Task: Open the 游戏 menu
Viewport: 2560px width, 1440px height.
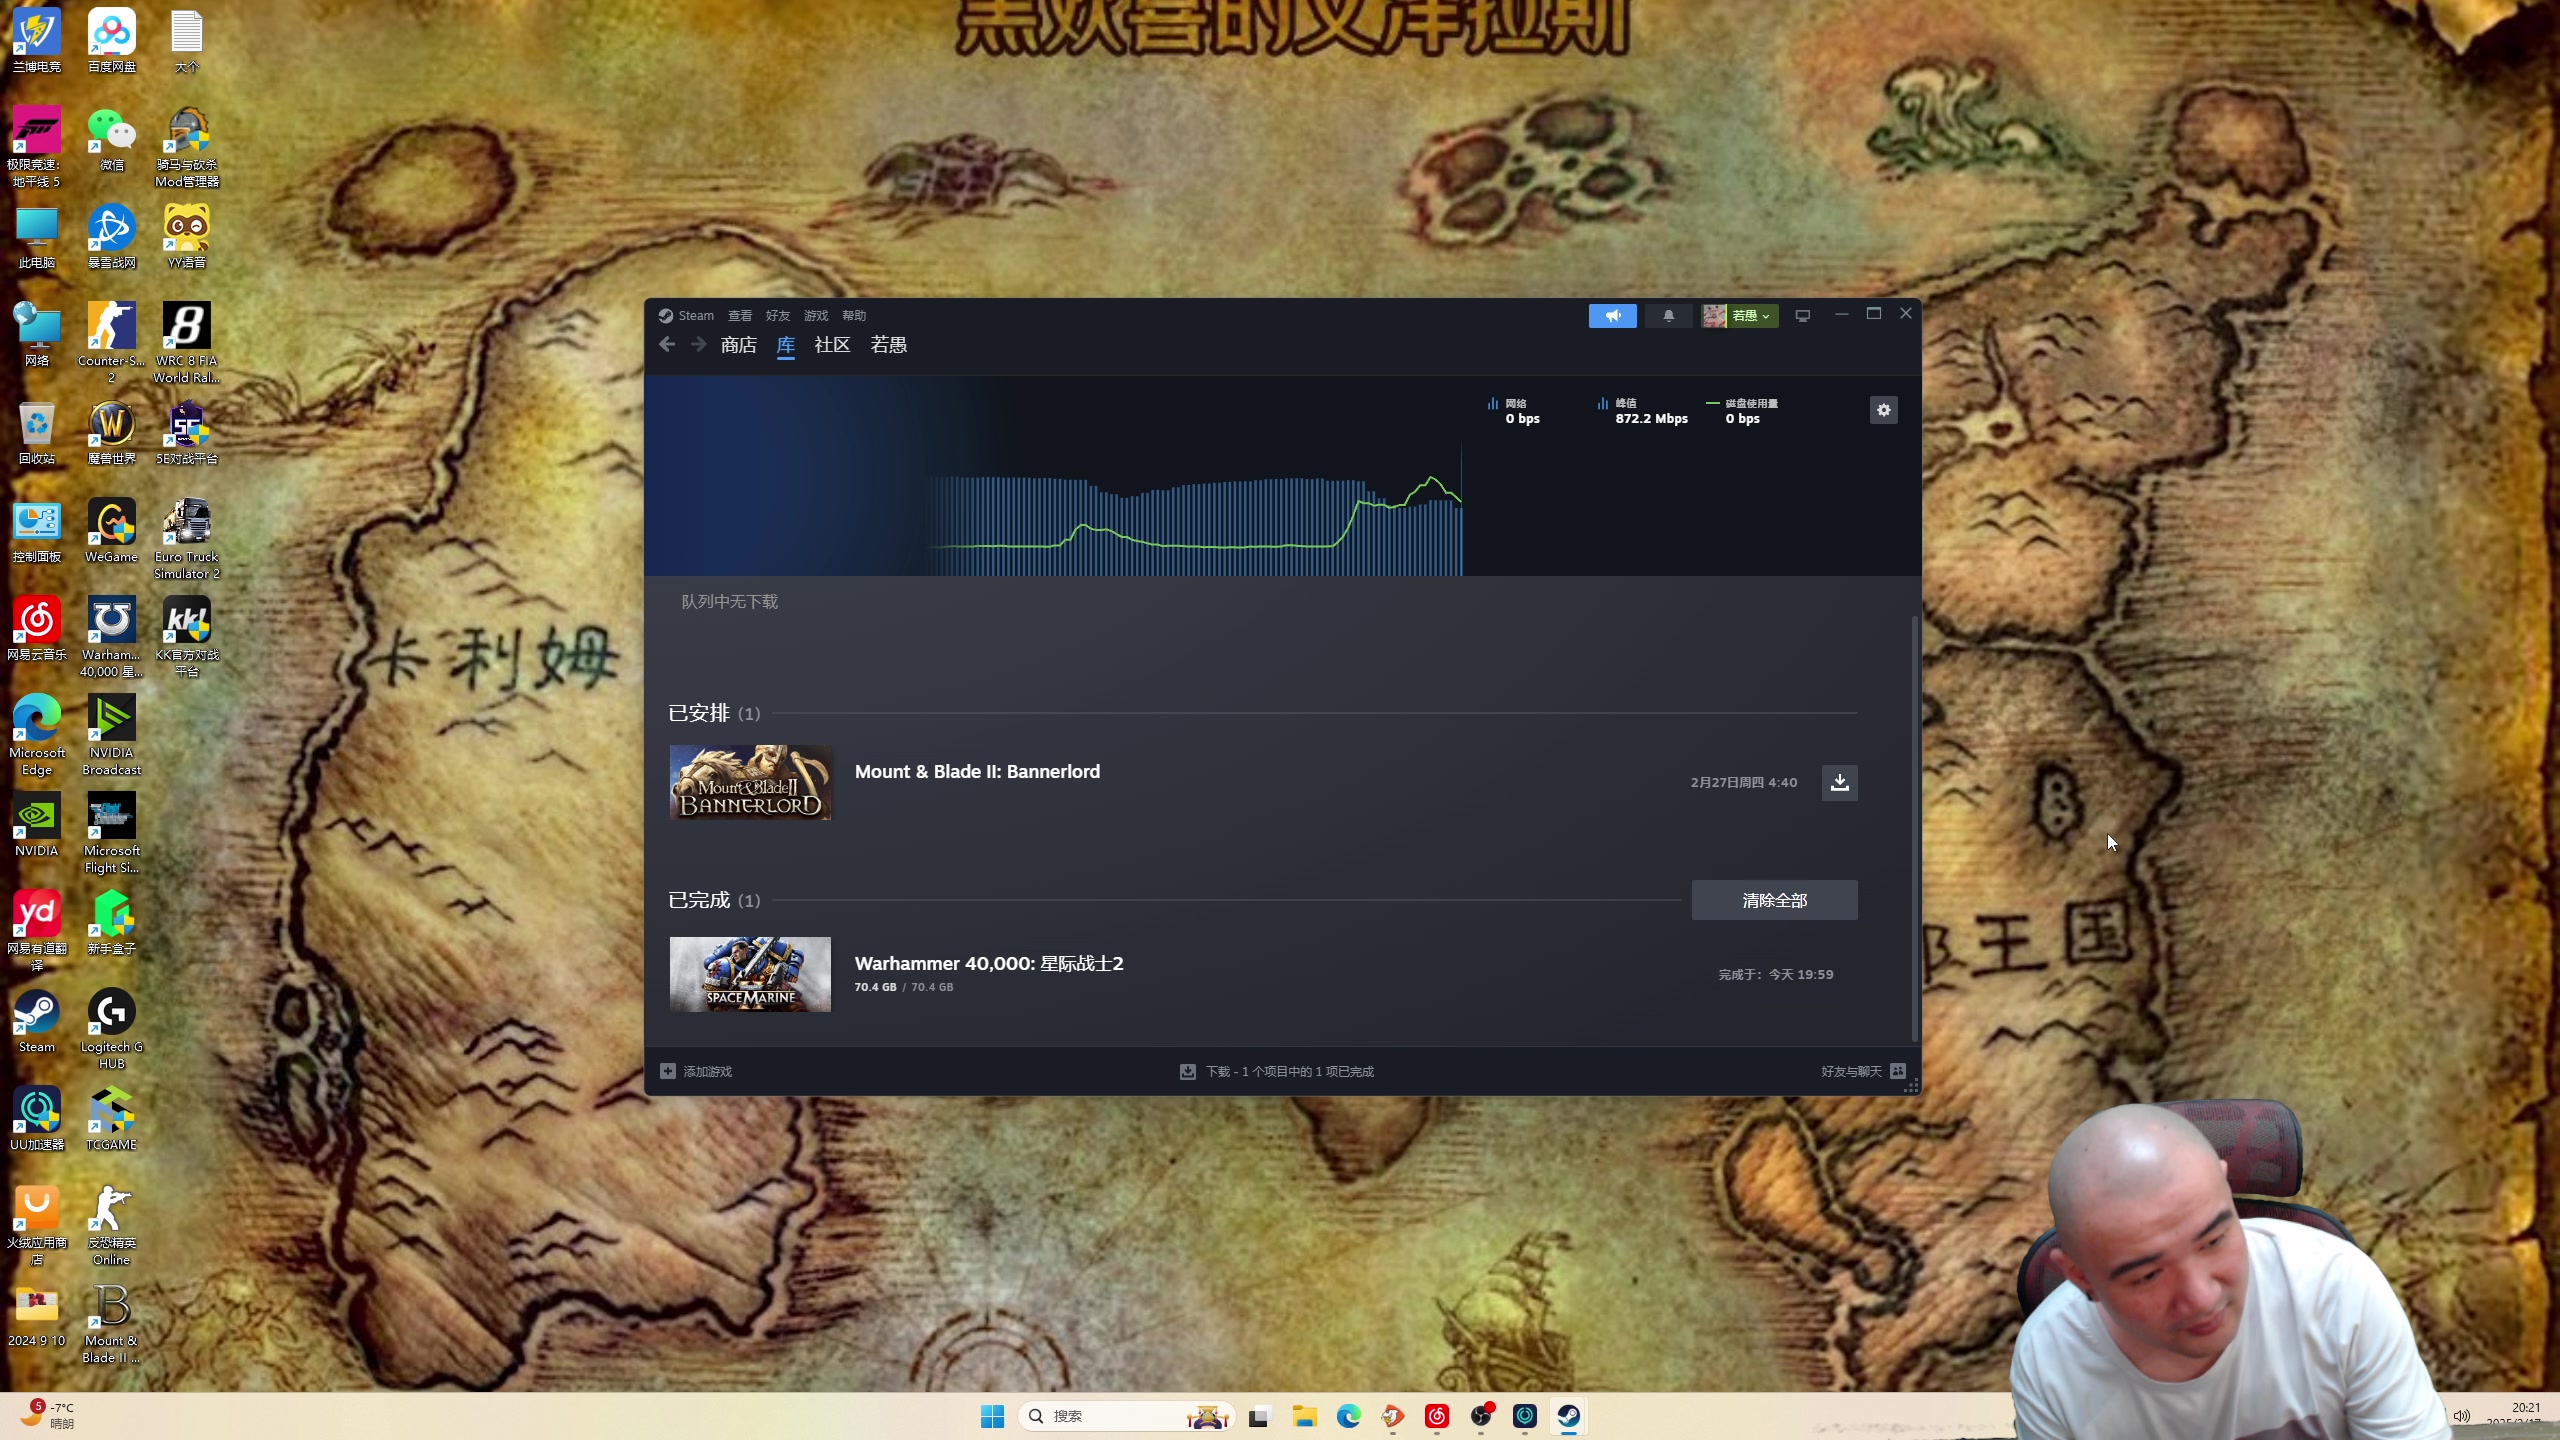Action: coord(816,316)
